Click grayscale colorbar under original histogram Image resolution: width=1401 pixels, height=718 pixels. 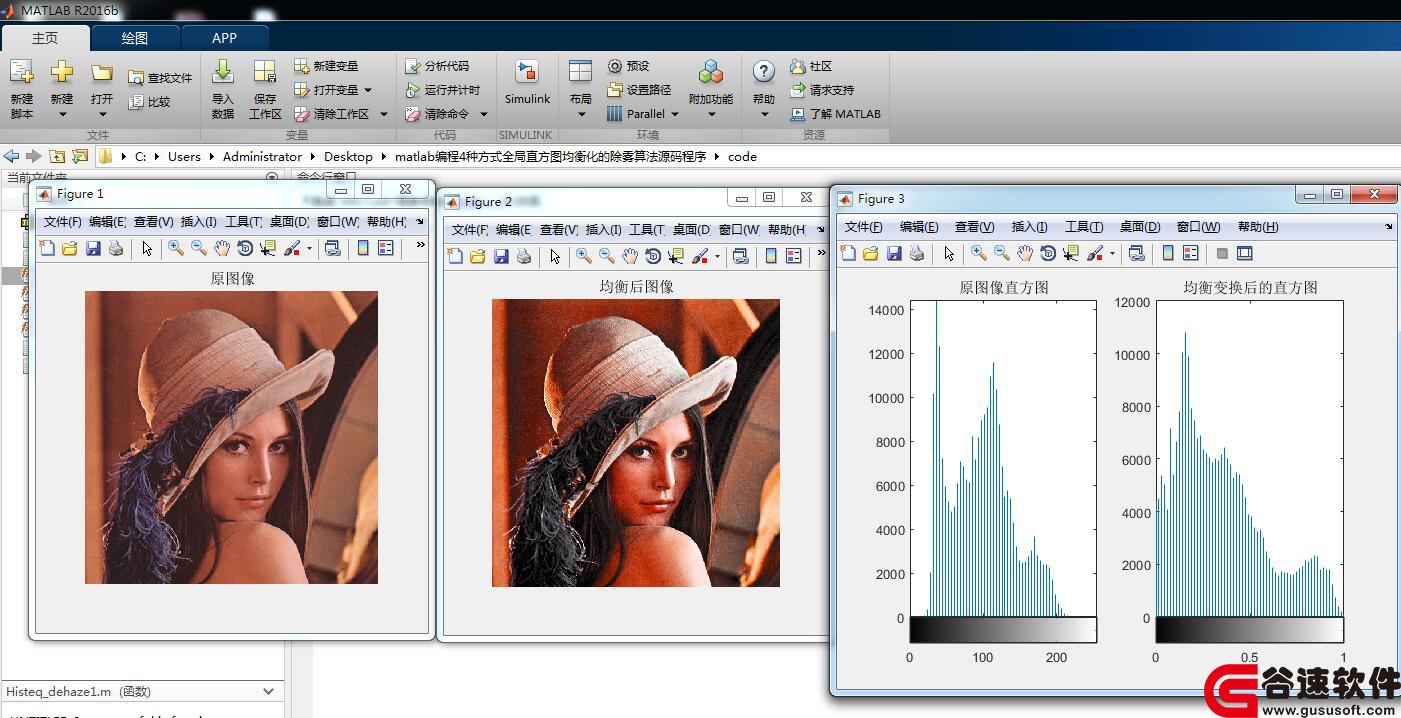coord(1003,630)
